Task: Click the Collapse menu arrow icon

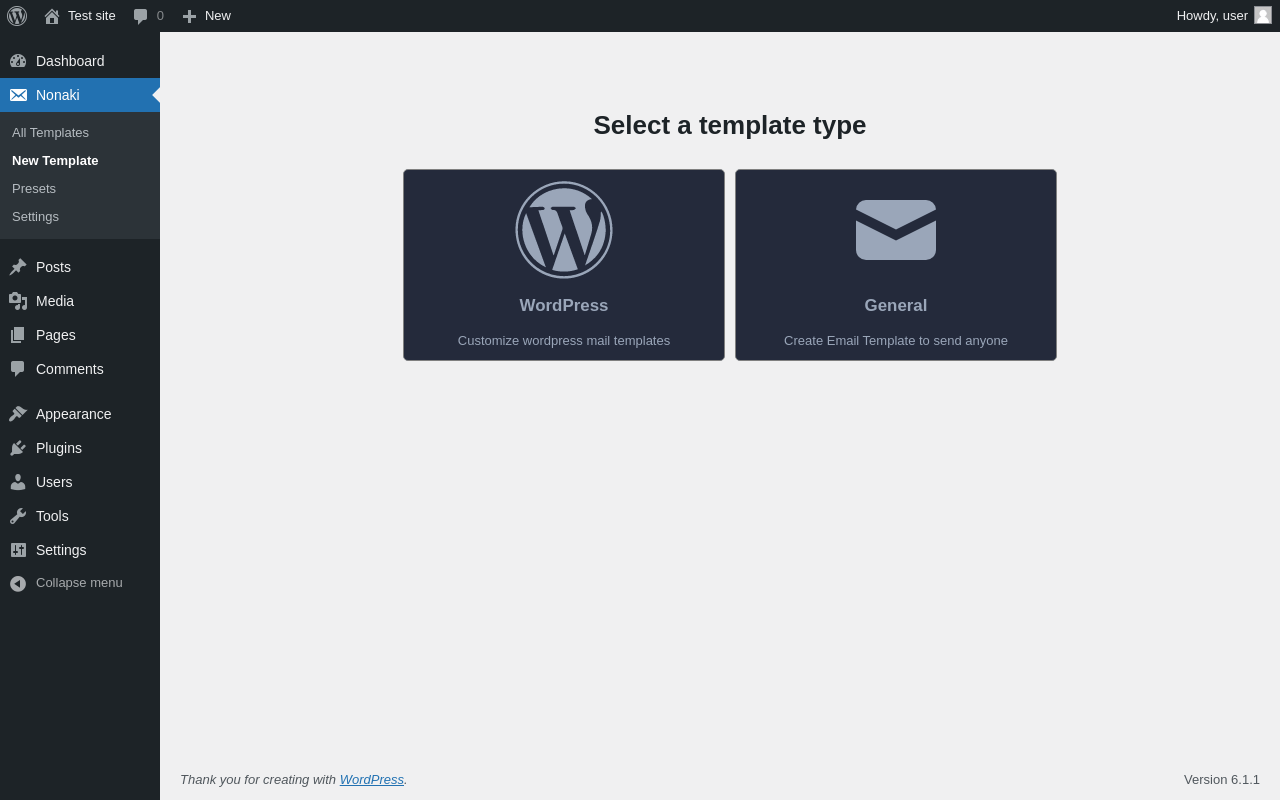Action: [x=18, y=583]
